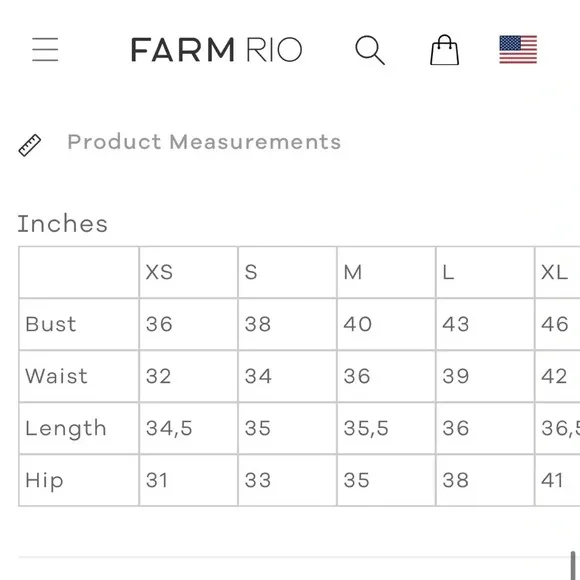Open the search magnifier icon
Screen dimensions: 580x580
click(x=370, y=50)
